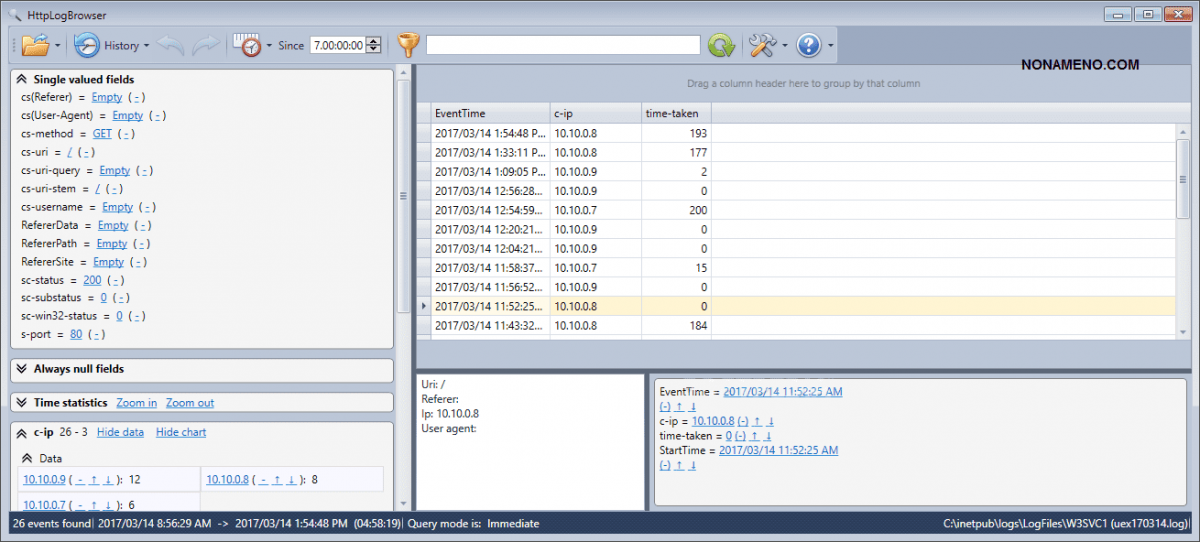Click the redo forward arrow icon
This screenshot has height=542, width=1200.
coord(205,45)
